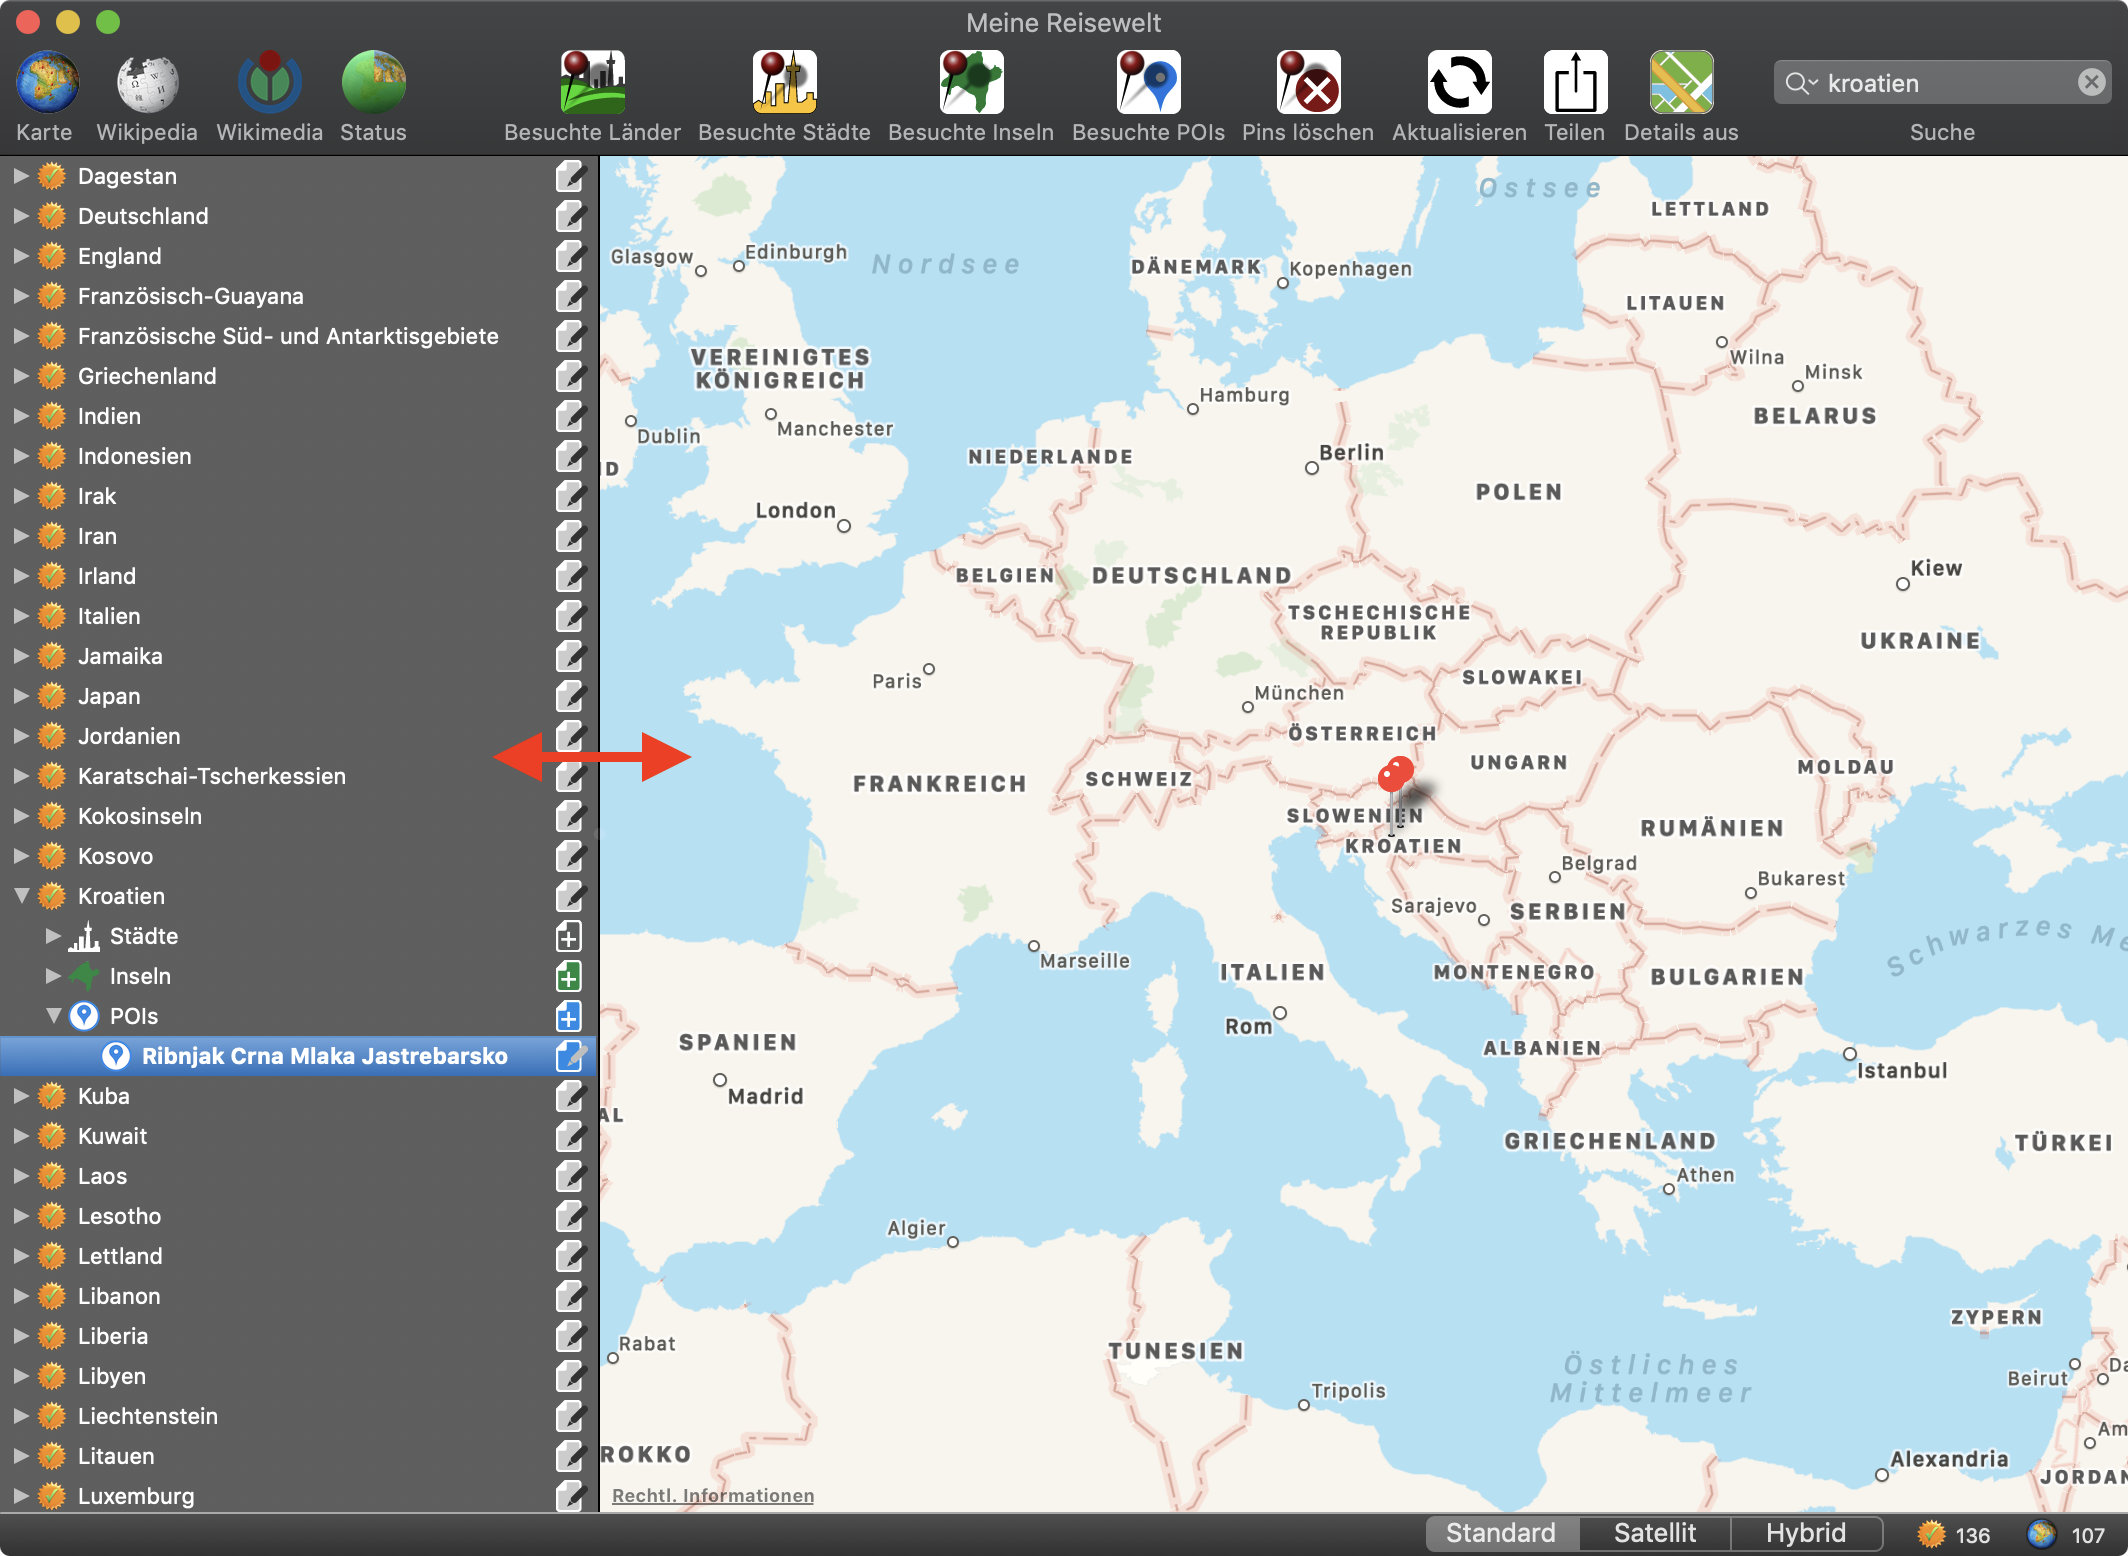This screenshot has height=1556, width=2128.
Task: Click Pins löschen toolbar icon
Action: pyautogui.click(x=1308, y=83)
